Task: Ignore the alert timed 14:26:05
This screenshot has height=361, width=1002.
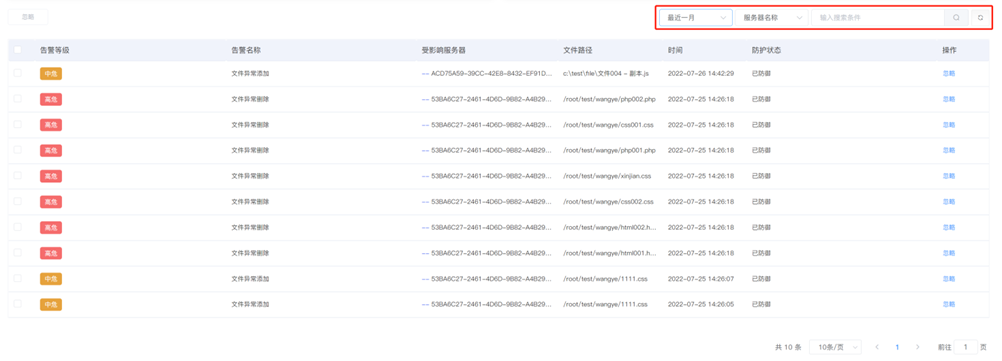Action: [x=949, y=304]
